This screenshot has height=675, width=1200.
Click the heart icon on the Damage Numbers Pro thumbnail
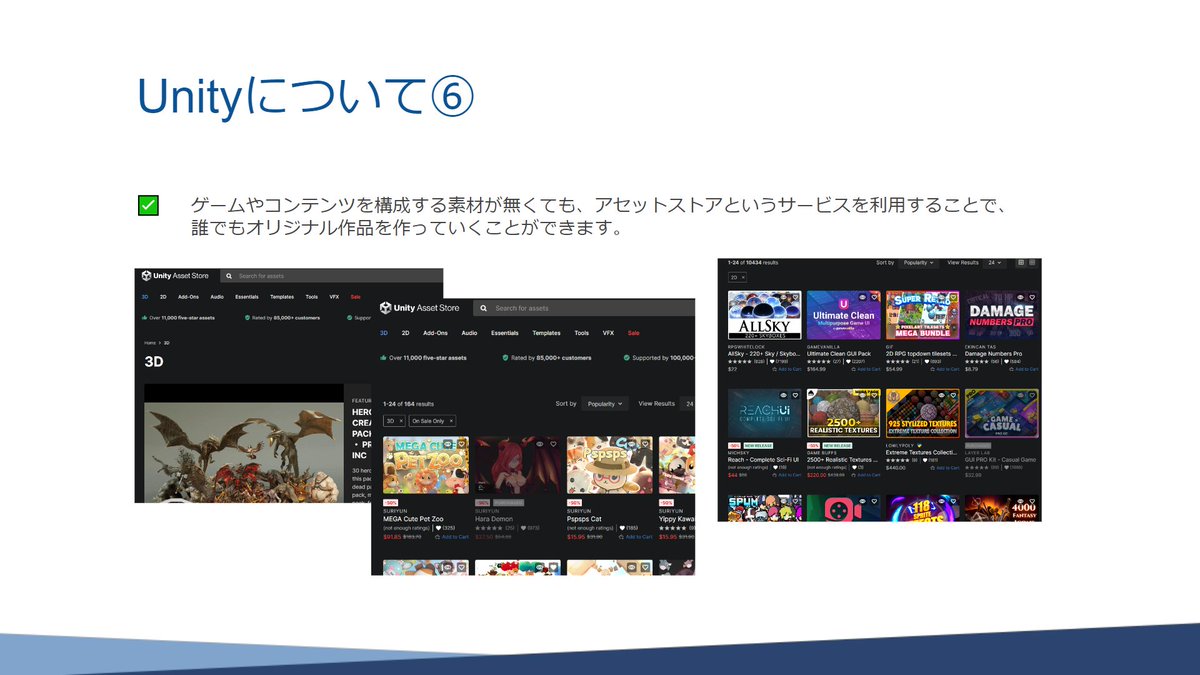[x=1032, y=297]
